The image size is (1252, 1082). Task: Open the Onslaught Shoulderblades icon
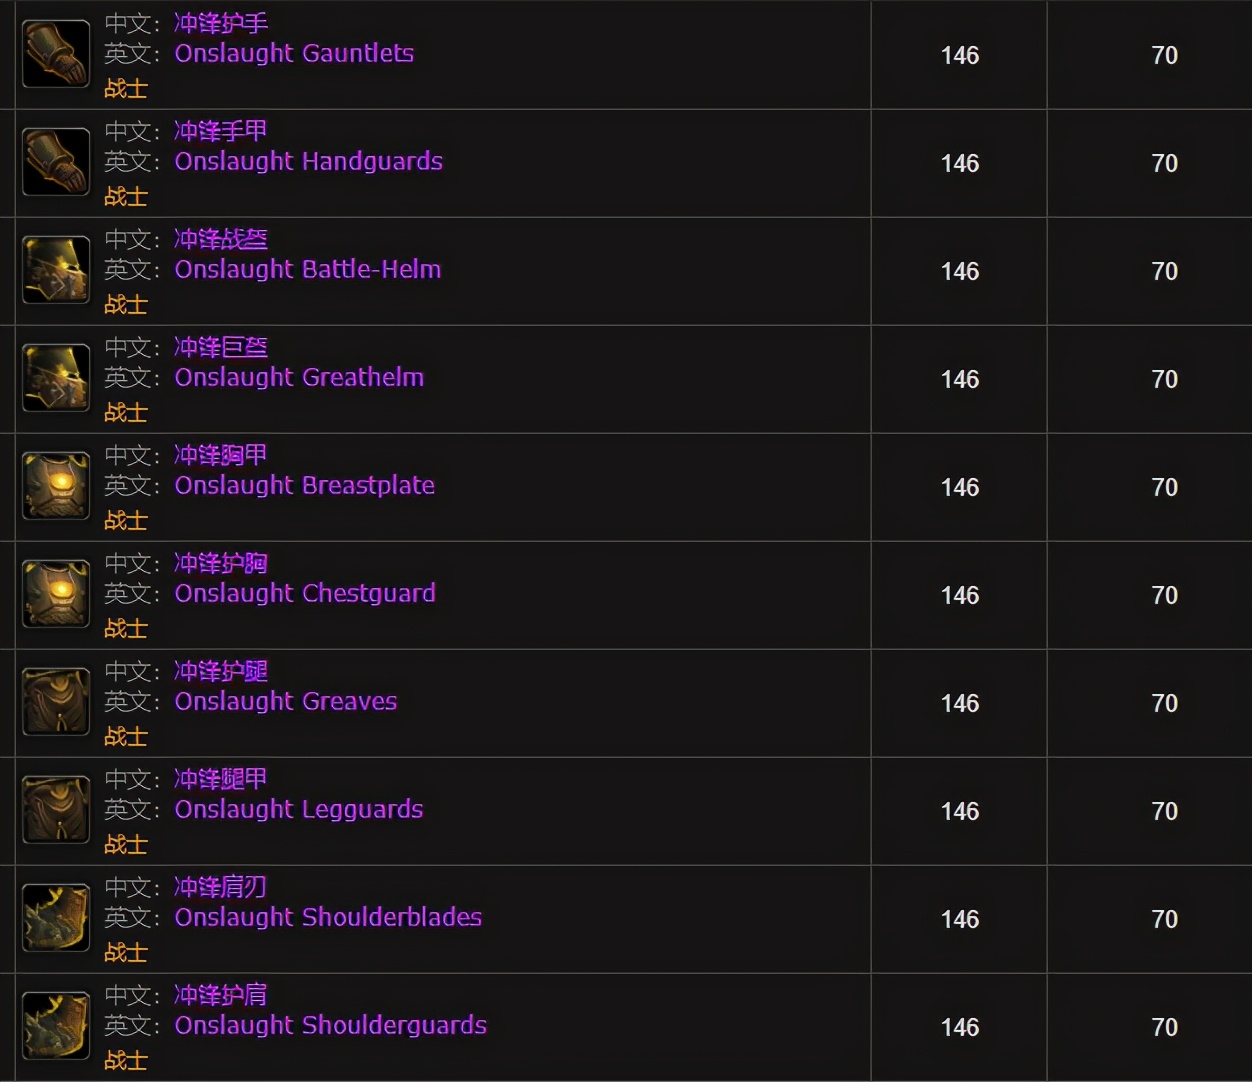pos(56,918)
